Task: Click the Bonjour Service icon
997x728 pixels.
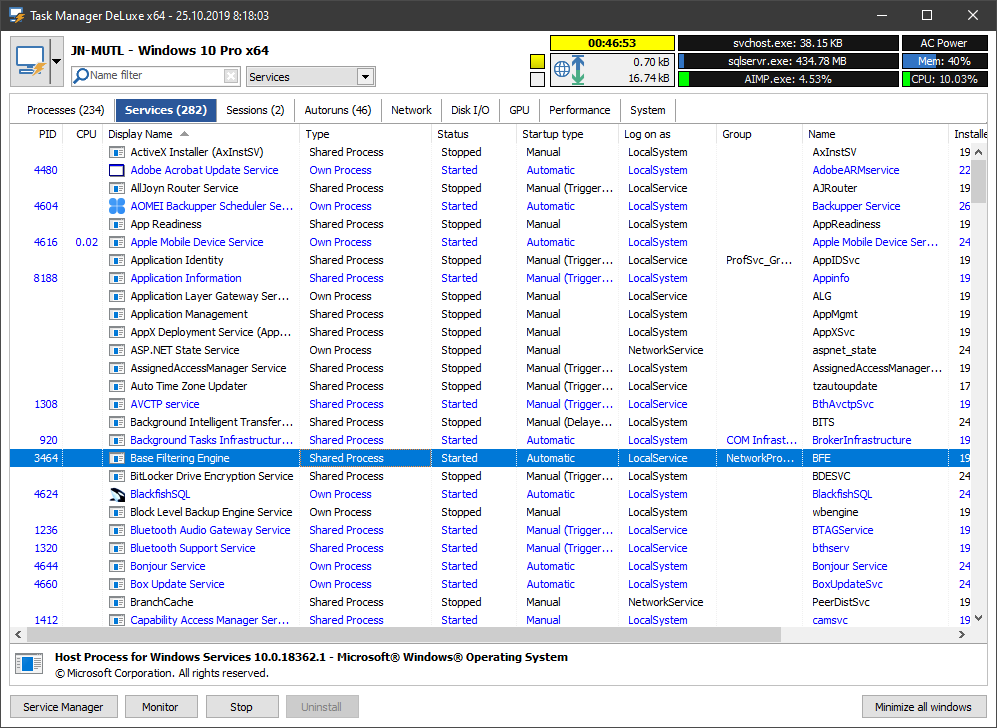Action: pyautogui.click(x=116, y=566)
